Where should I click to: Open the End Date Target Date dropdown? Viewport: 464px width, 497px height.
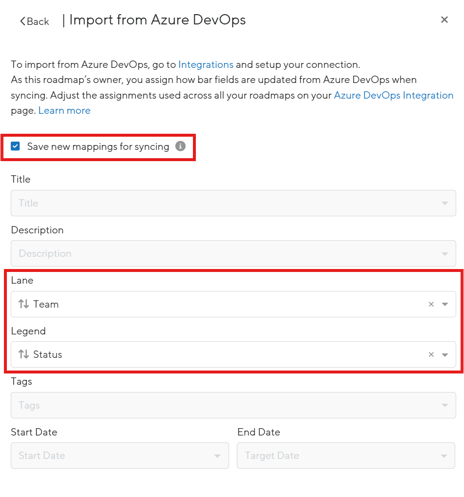pos(346,456)
